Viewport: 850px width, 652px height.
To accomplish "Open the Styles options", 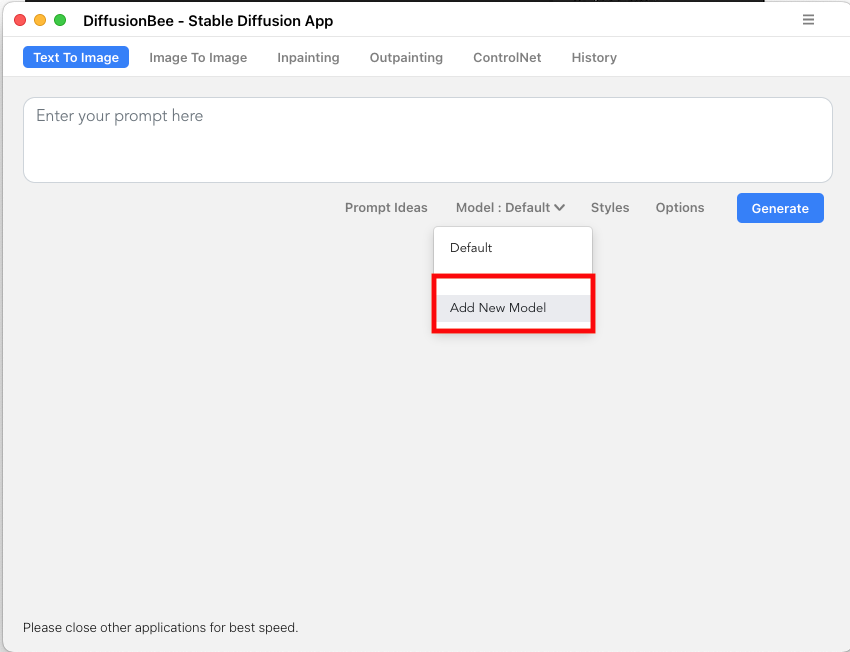I will point(610,208).
